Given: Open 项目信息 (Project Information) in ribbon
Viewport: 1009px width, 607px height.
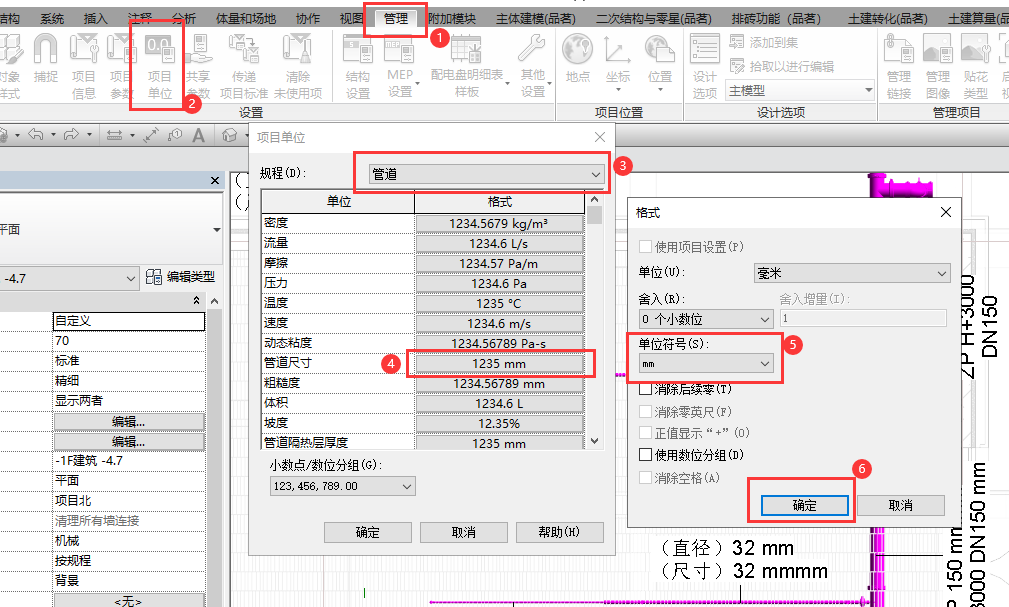Looking at the screenshot, I should point(84,49).
